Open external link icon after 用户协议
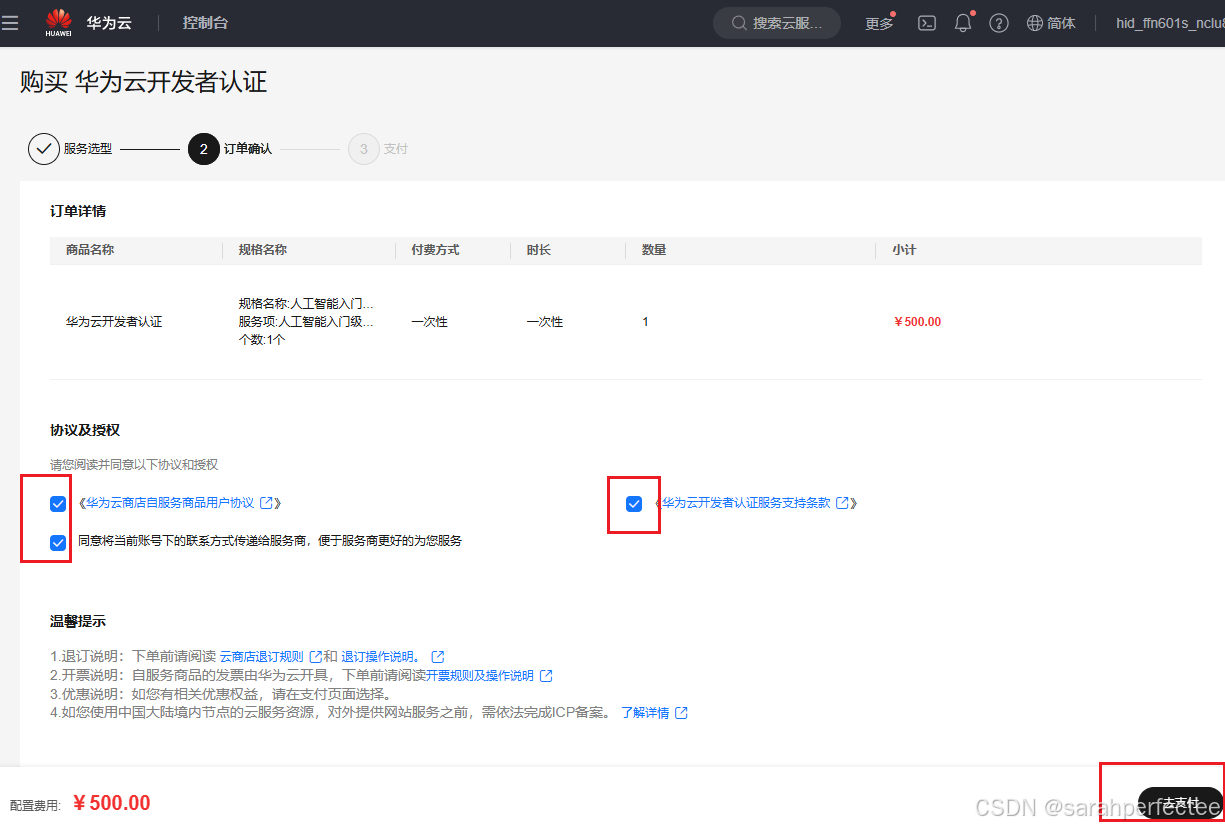This screenshot has height=827, width=1225. (x=267, y=503)
